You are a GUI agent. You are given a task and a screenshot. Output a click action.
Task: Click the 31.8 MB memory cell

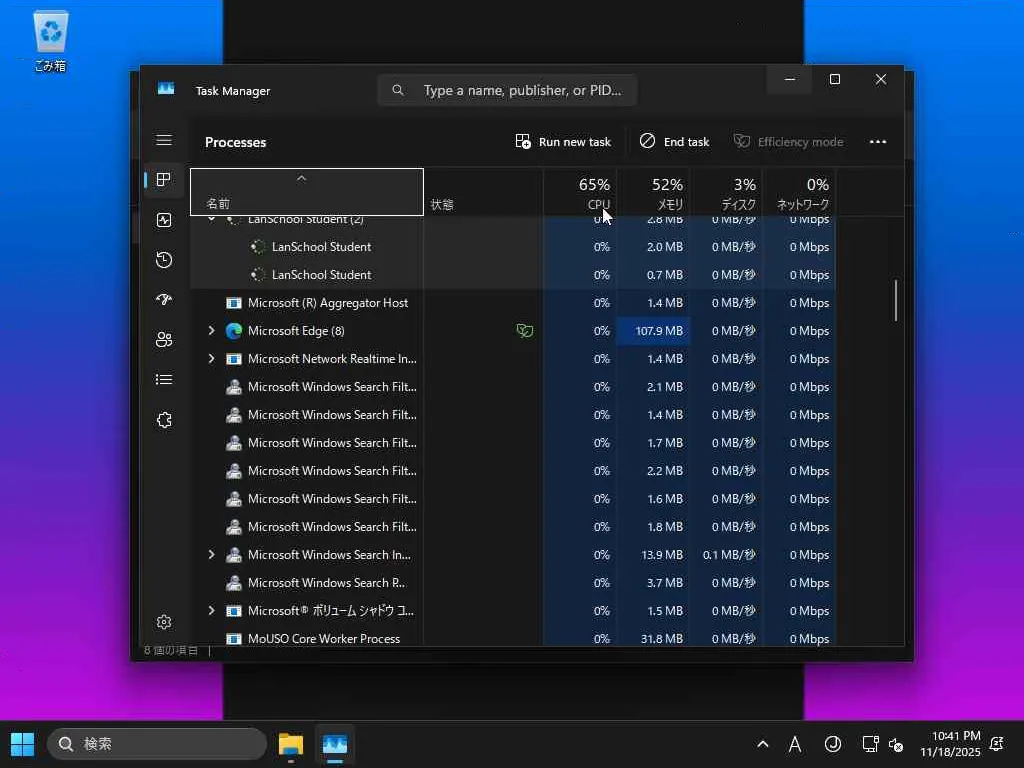click(653, 637)
